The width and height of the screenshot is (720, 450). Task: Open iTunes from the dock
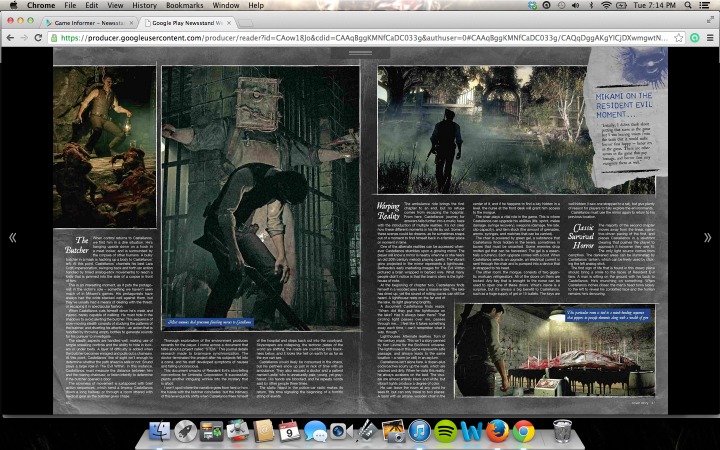tap(419, 431)
